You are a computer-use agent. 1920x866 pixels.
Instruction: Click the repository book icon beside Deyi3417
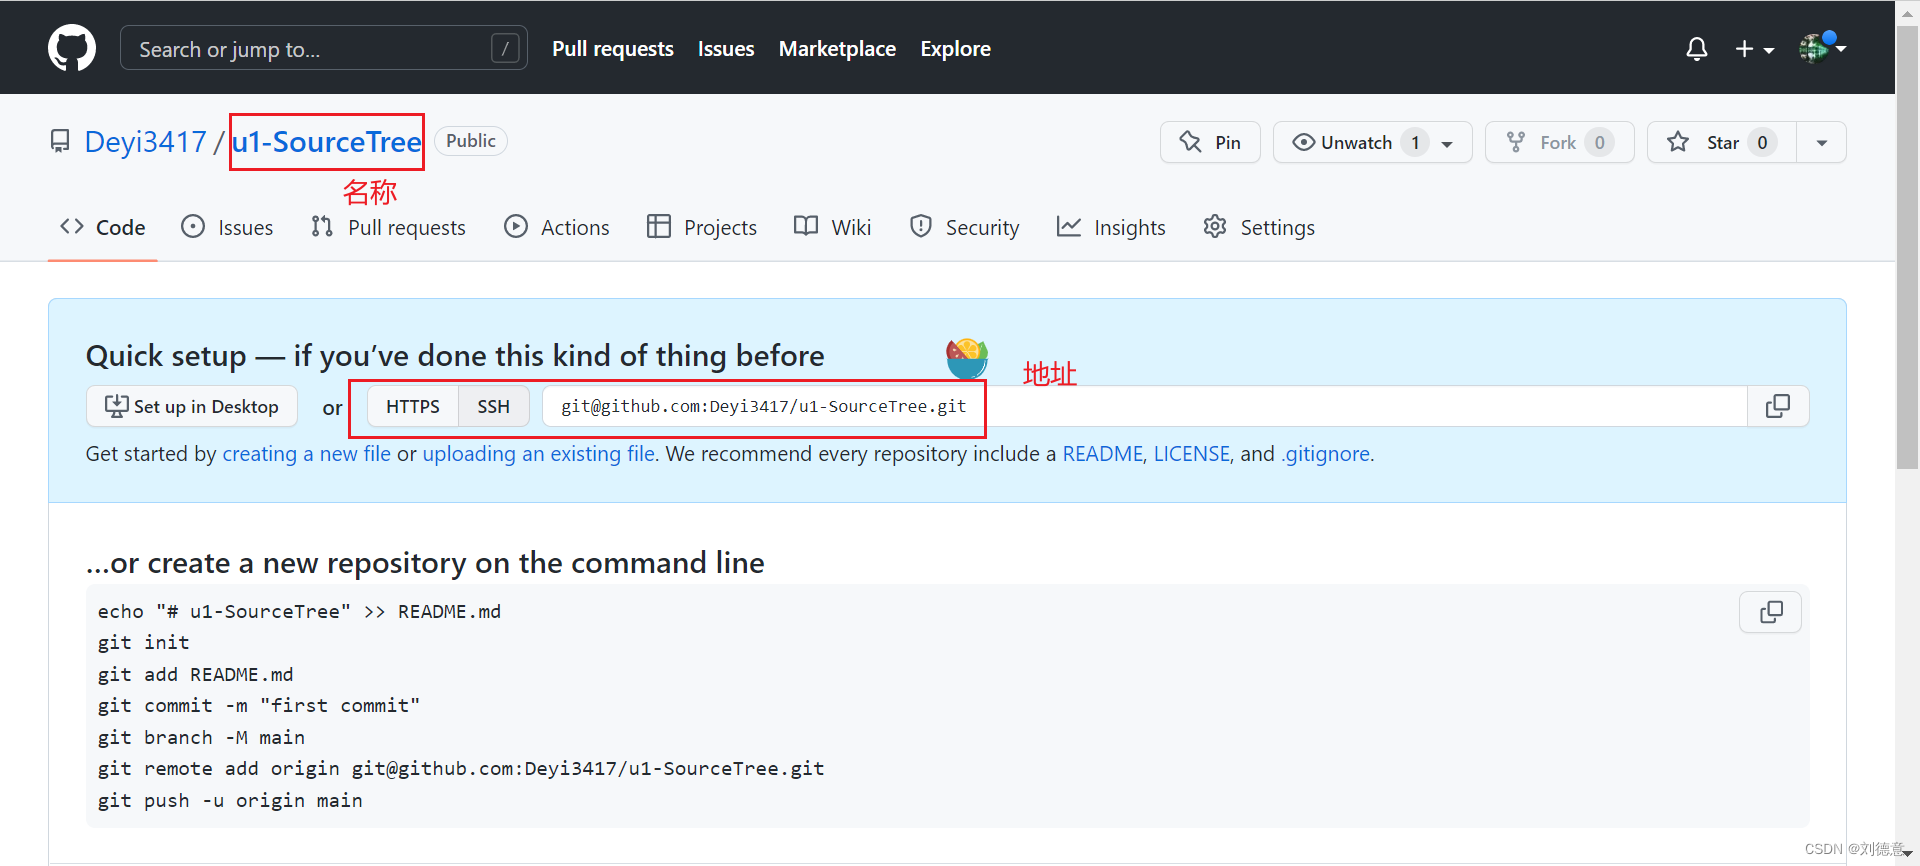(60, 141)
